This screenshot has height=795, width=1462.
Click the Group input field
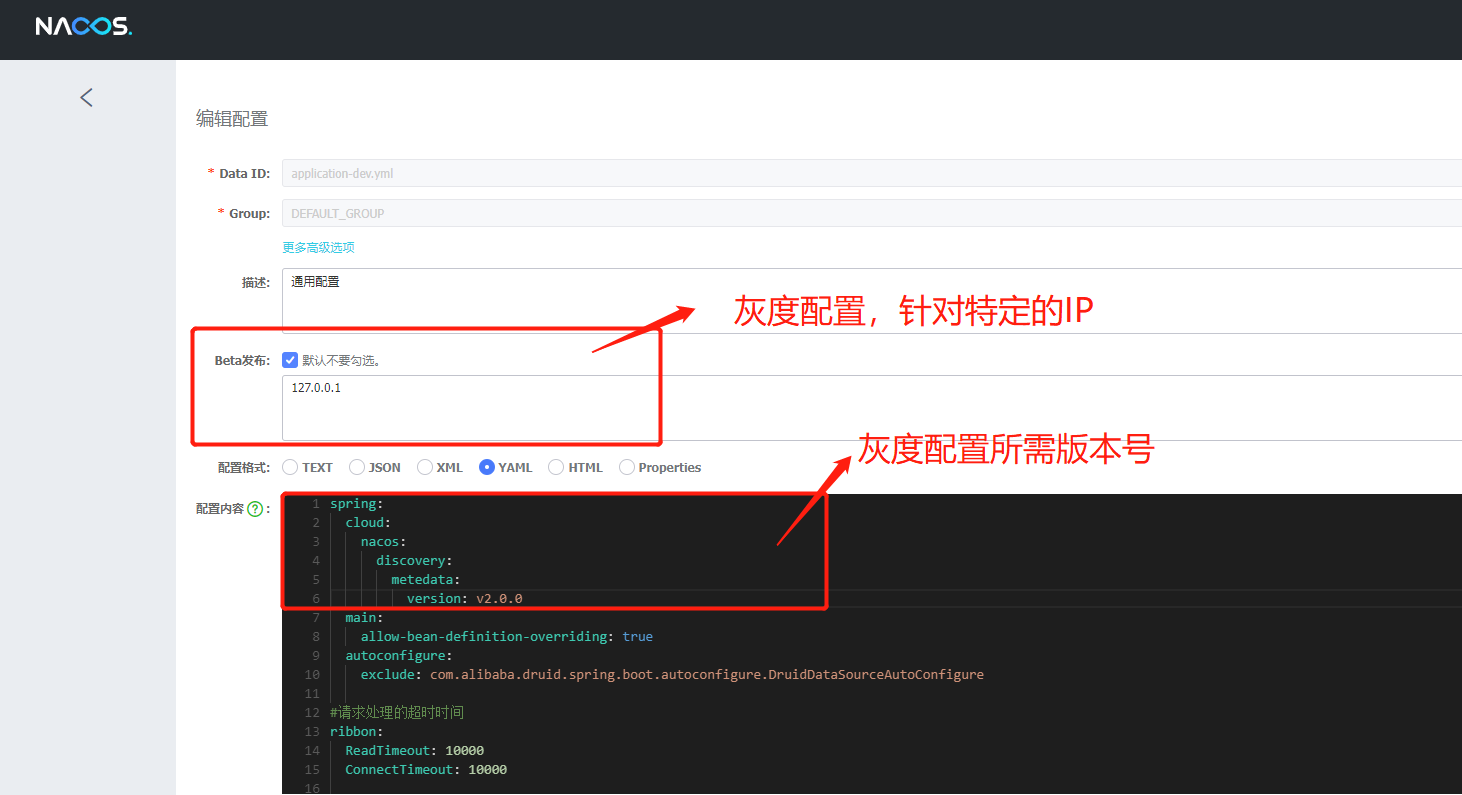click(x=870, y=213)
